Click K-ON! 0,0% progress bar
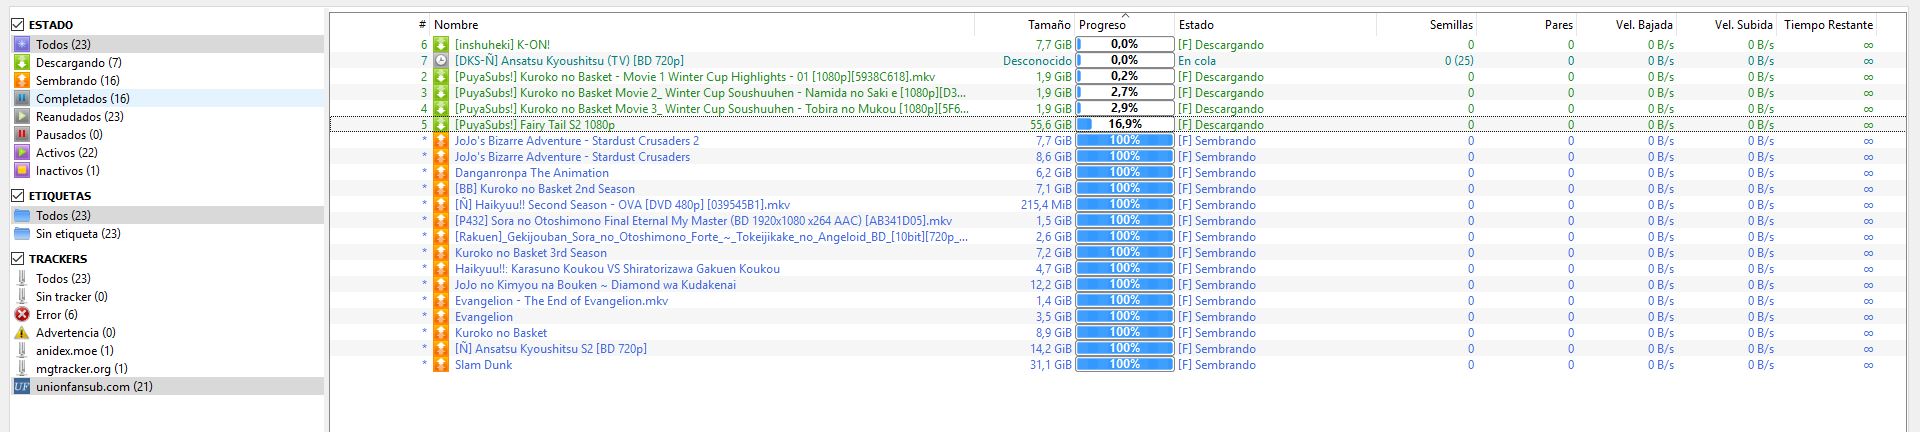 [1125, 45]
